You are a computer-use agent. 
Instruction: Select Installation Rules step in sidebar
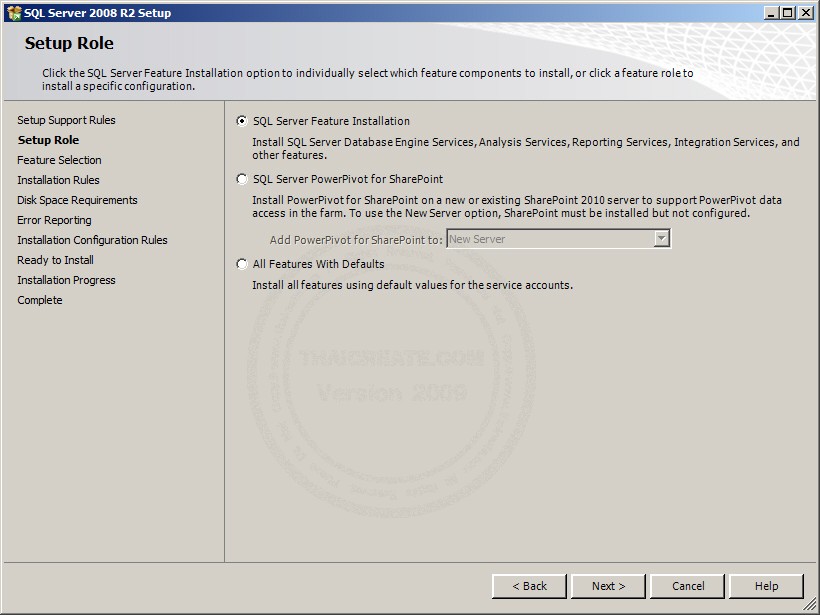point(58,180)
